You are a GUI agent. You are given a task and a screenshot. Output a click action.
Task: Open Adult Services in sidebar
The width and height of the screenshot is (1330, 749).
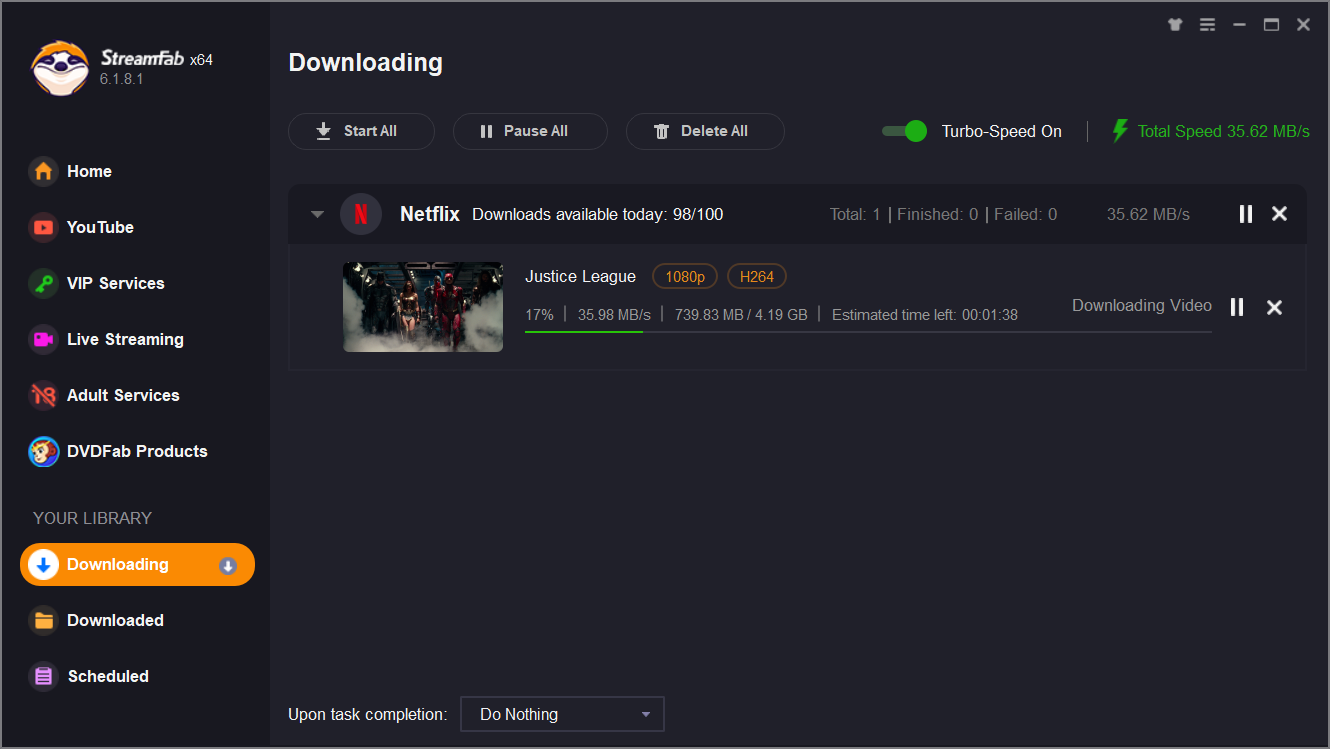(123, 395)
